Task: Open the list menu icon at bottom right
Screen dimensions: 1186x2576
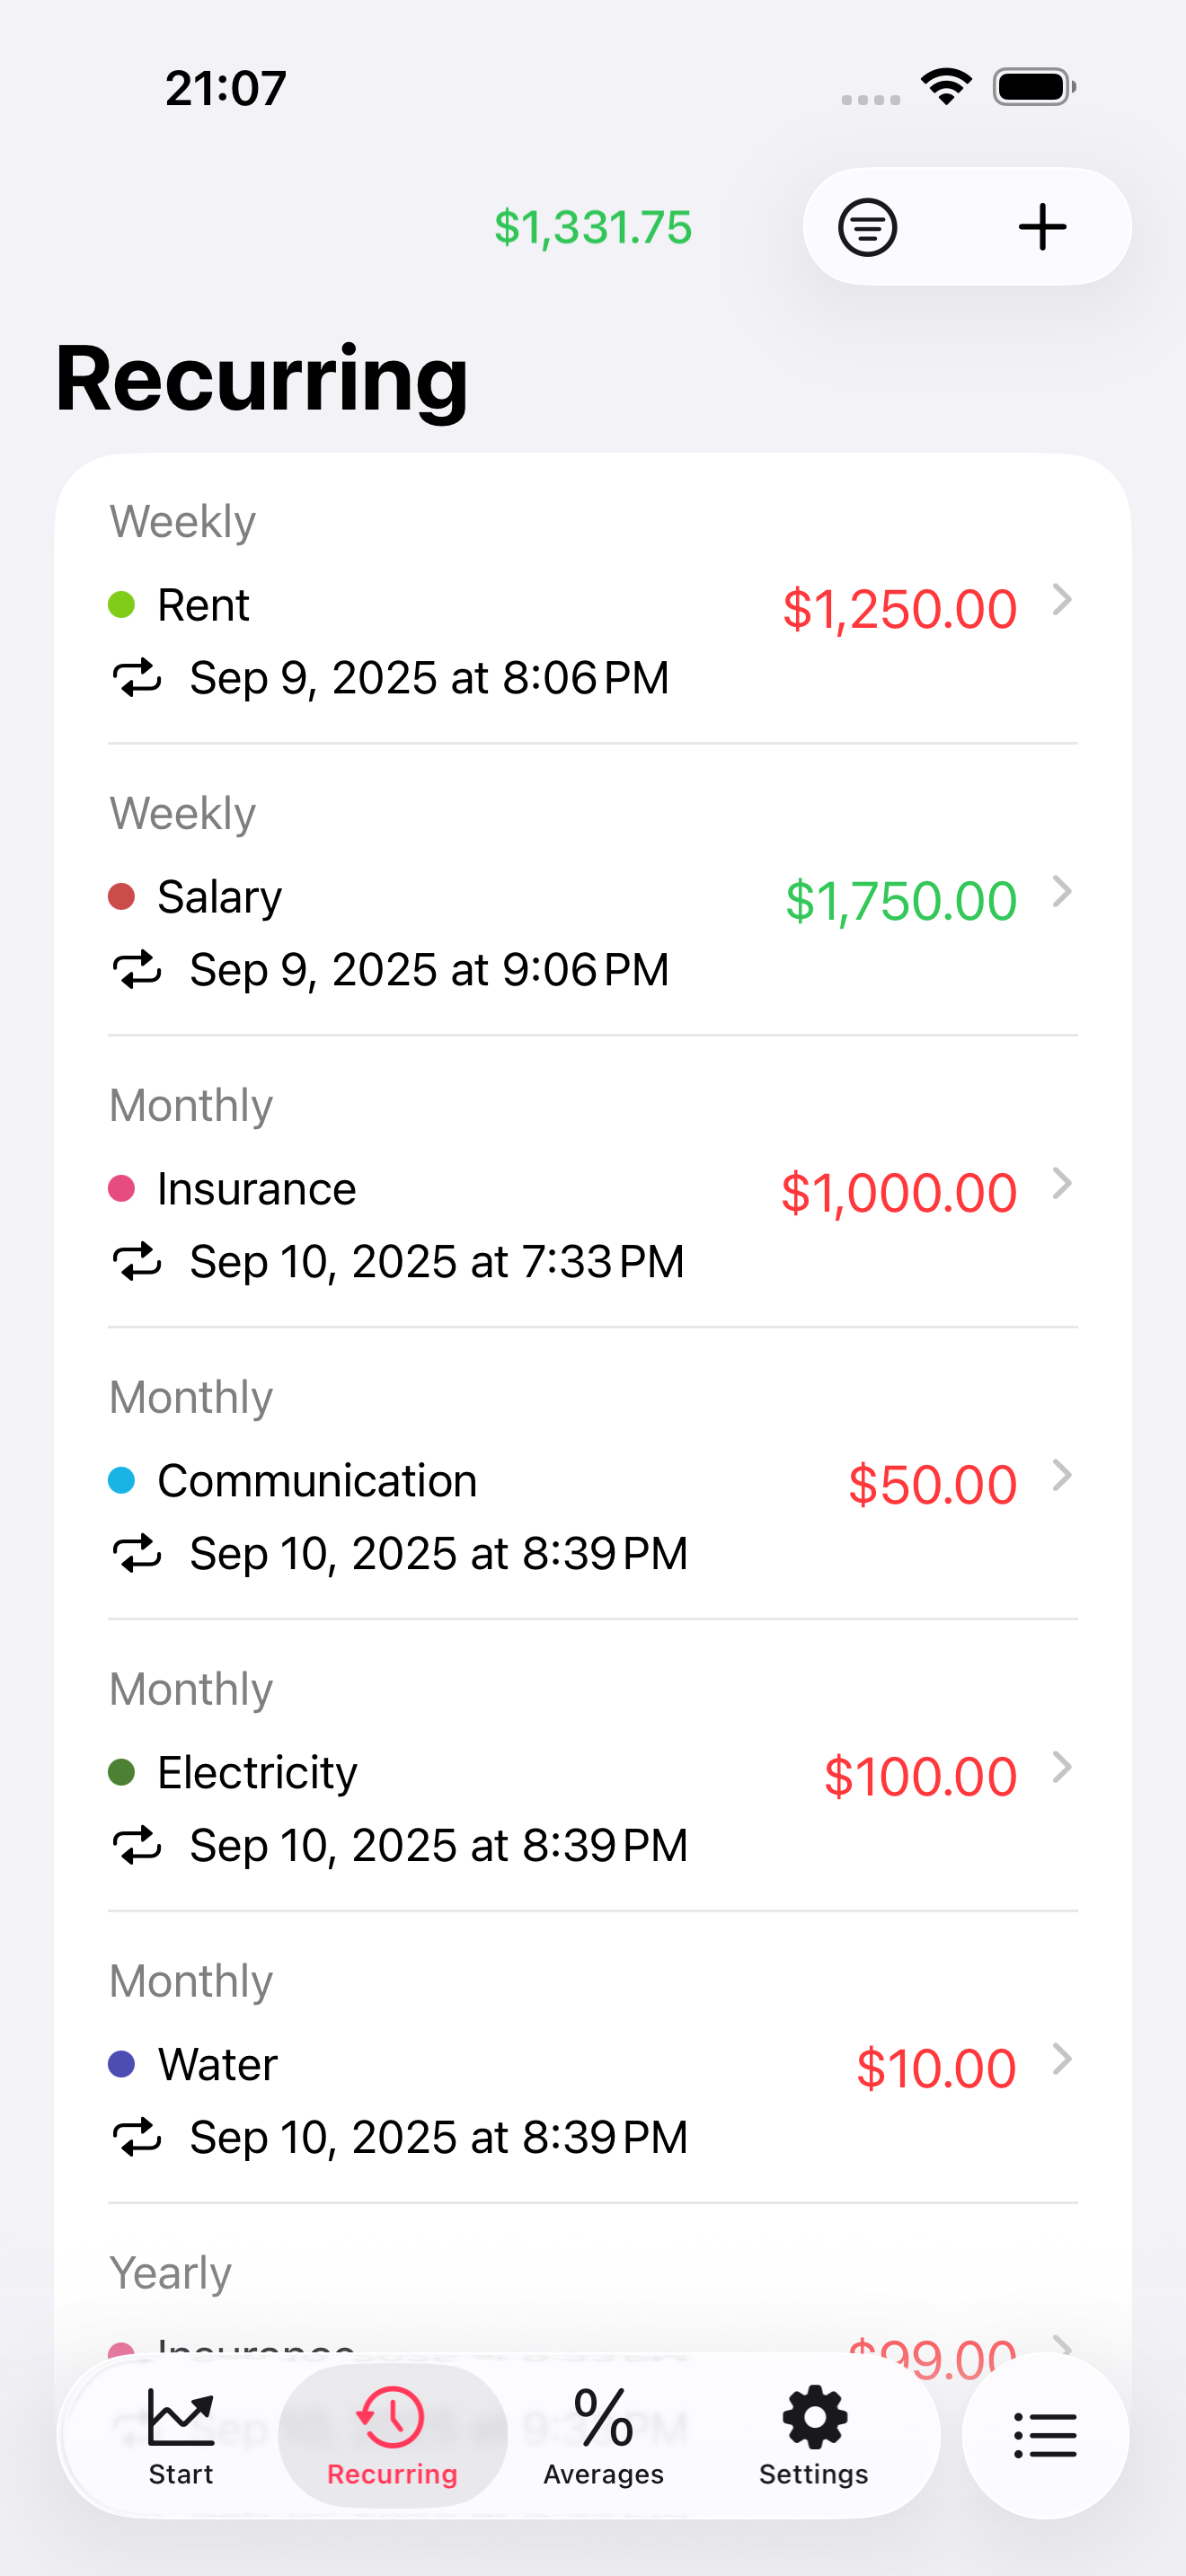Action: pos(1045,2435)
